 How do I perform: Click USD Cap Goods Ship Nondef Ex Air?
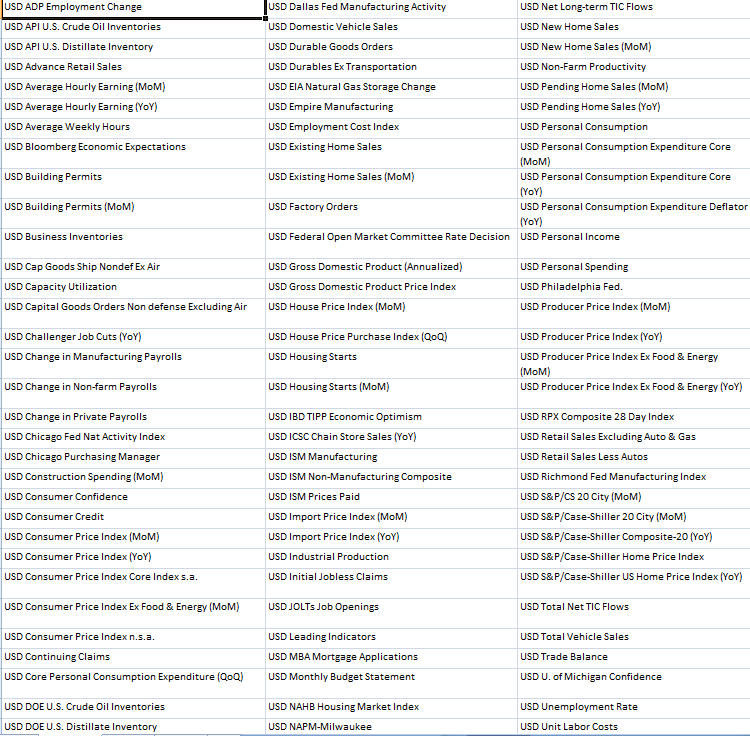pos(133,268)
